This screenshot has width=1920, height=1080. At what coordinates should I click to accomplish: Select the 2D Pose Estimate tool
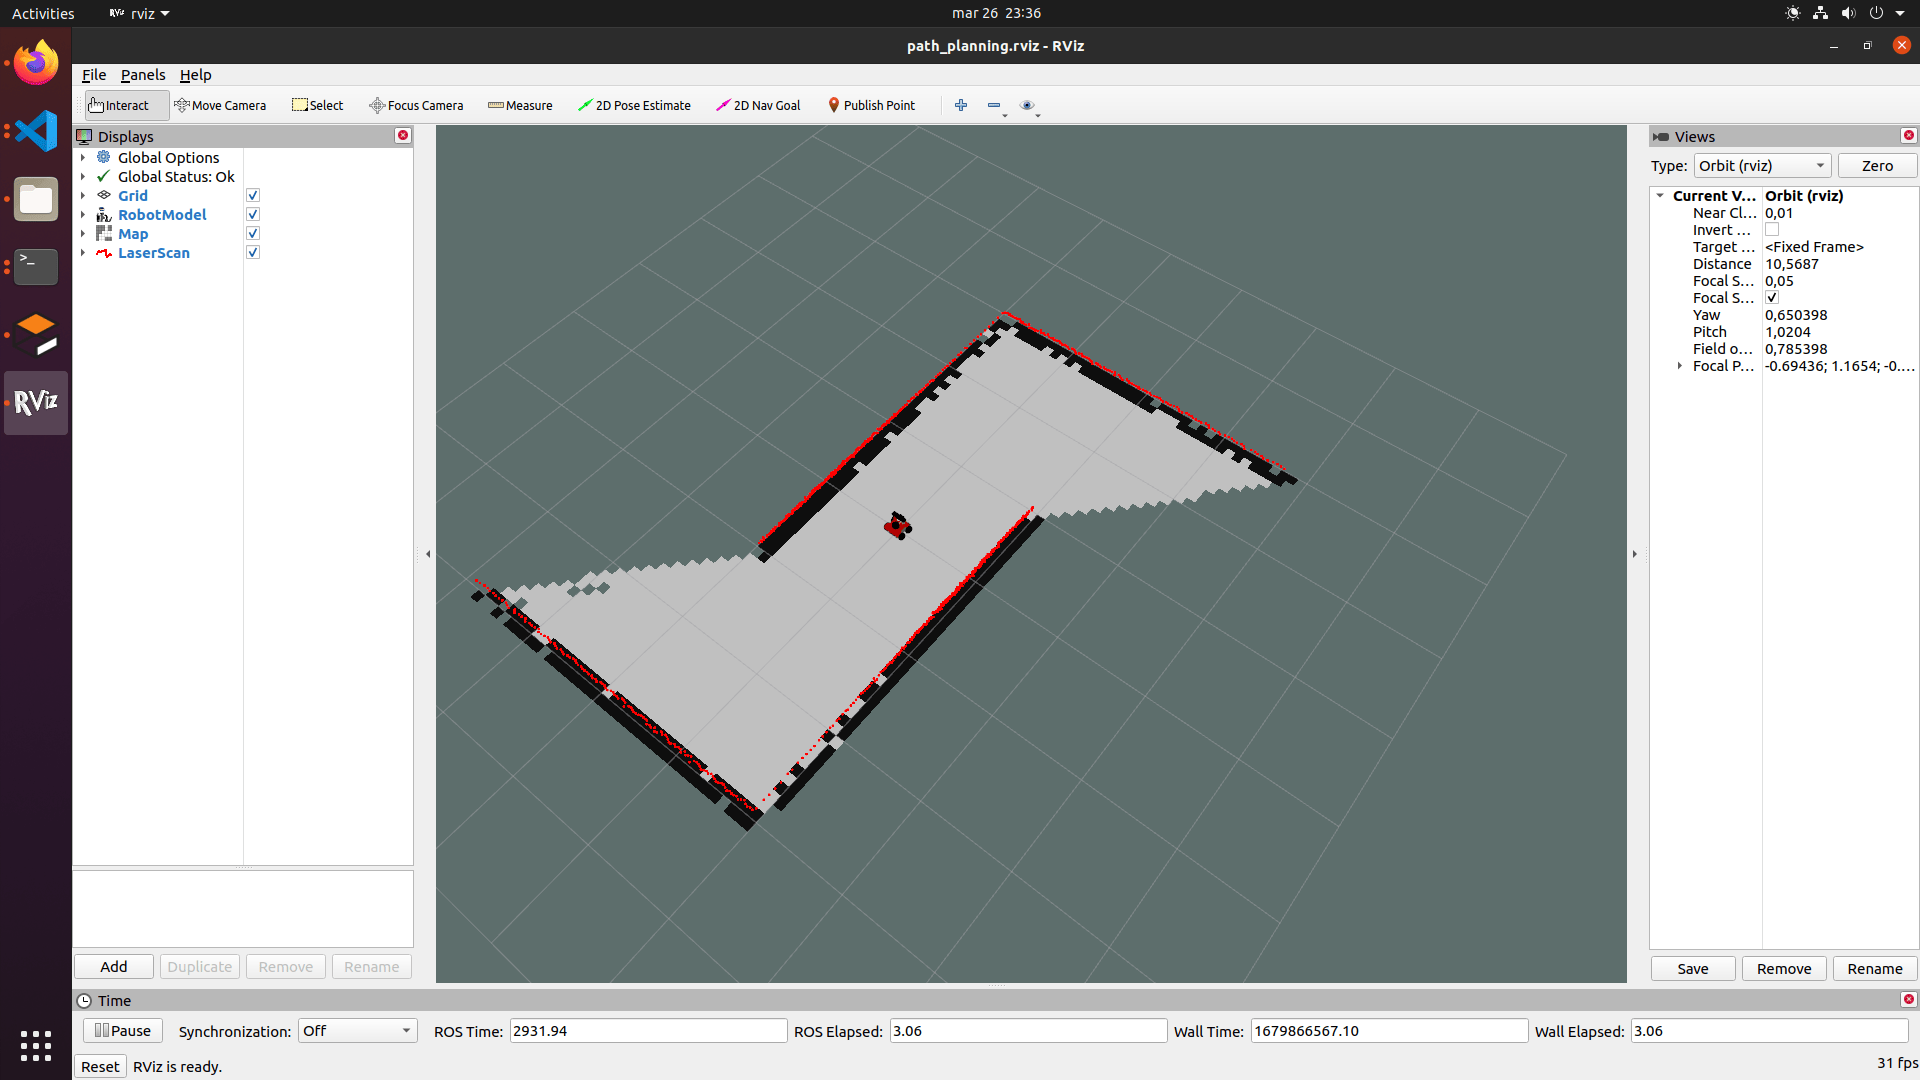[x=634, y=105]
